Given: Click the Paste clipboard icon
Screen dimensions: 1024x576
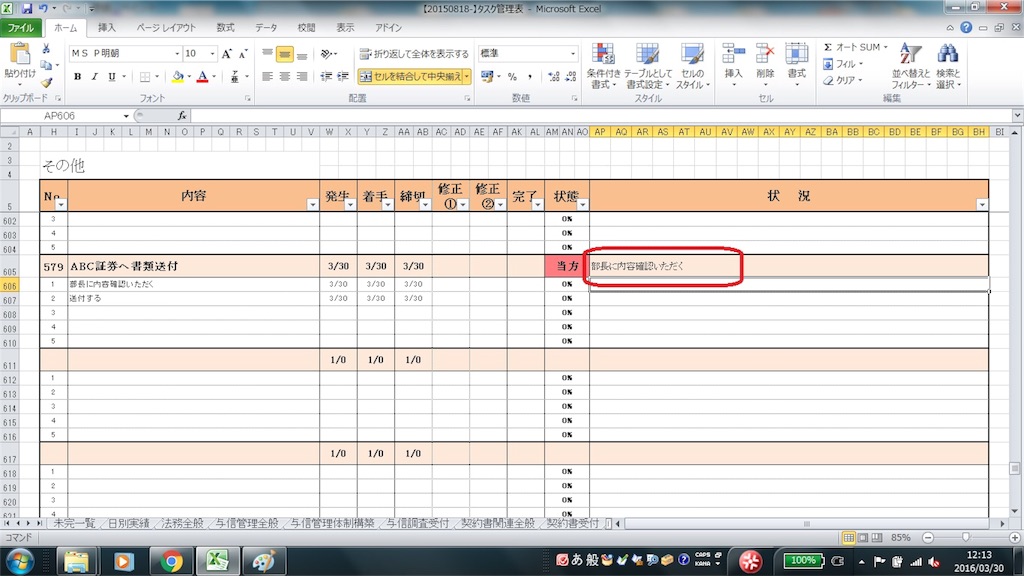Looking at the screenshot, I should 19,54.
